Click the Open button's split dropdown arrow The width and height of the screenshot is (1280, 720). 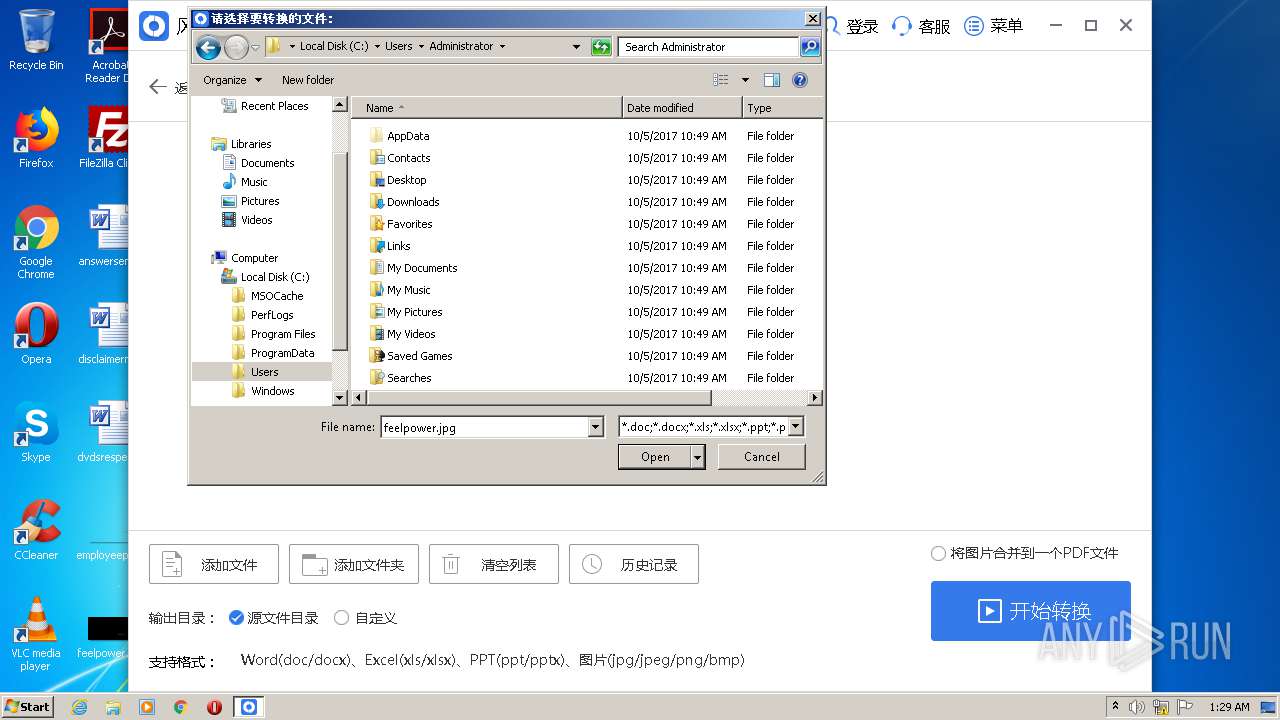click(698, 457)
